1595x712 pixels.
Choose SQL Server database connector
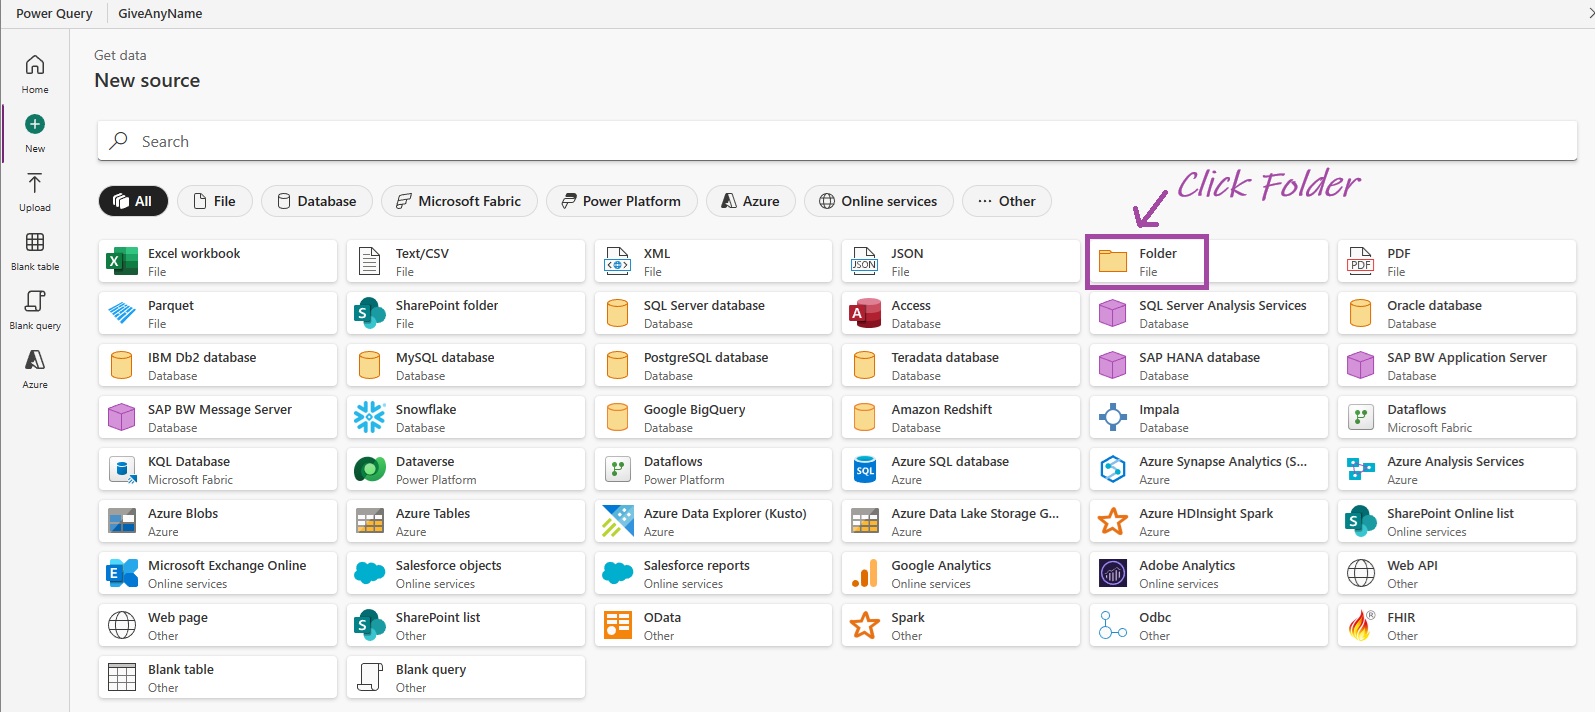click(x=713, y=314)
